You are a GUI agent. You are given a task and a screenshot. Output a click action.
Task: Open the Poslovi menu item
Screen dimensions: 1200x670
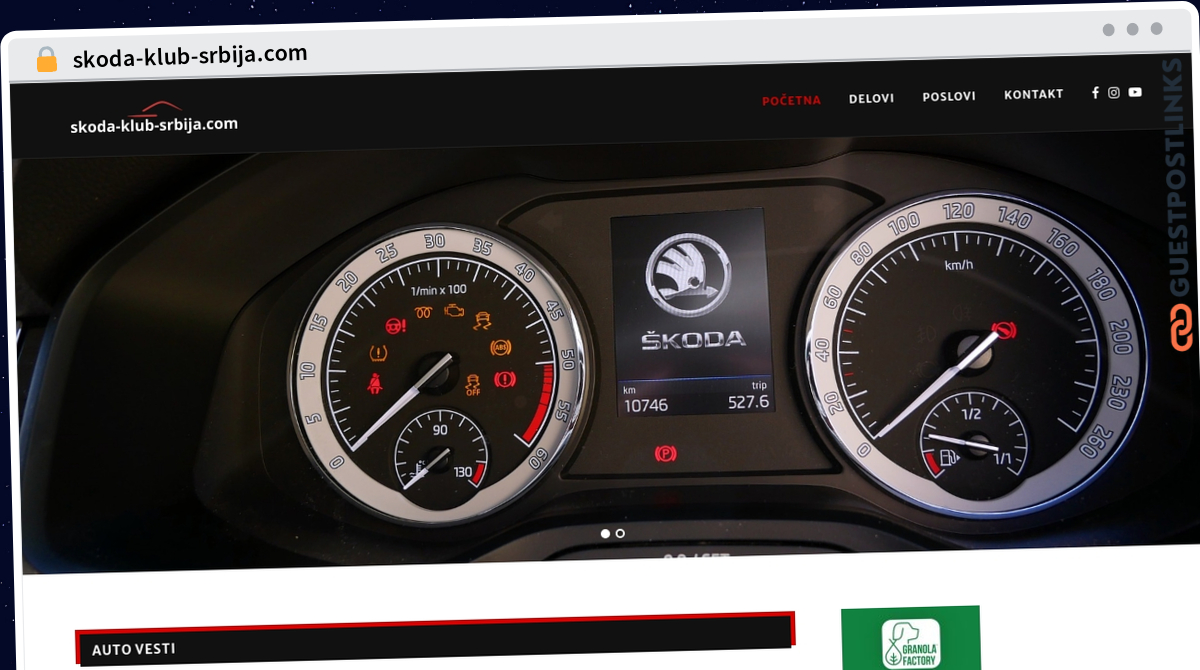pos(949,96)
